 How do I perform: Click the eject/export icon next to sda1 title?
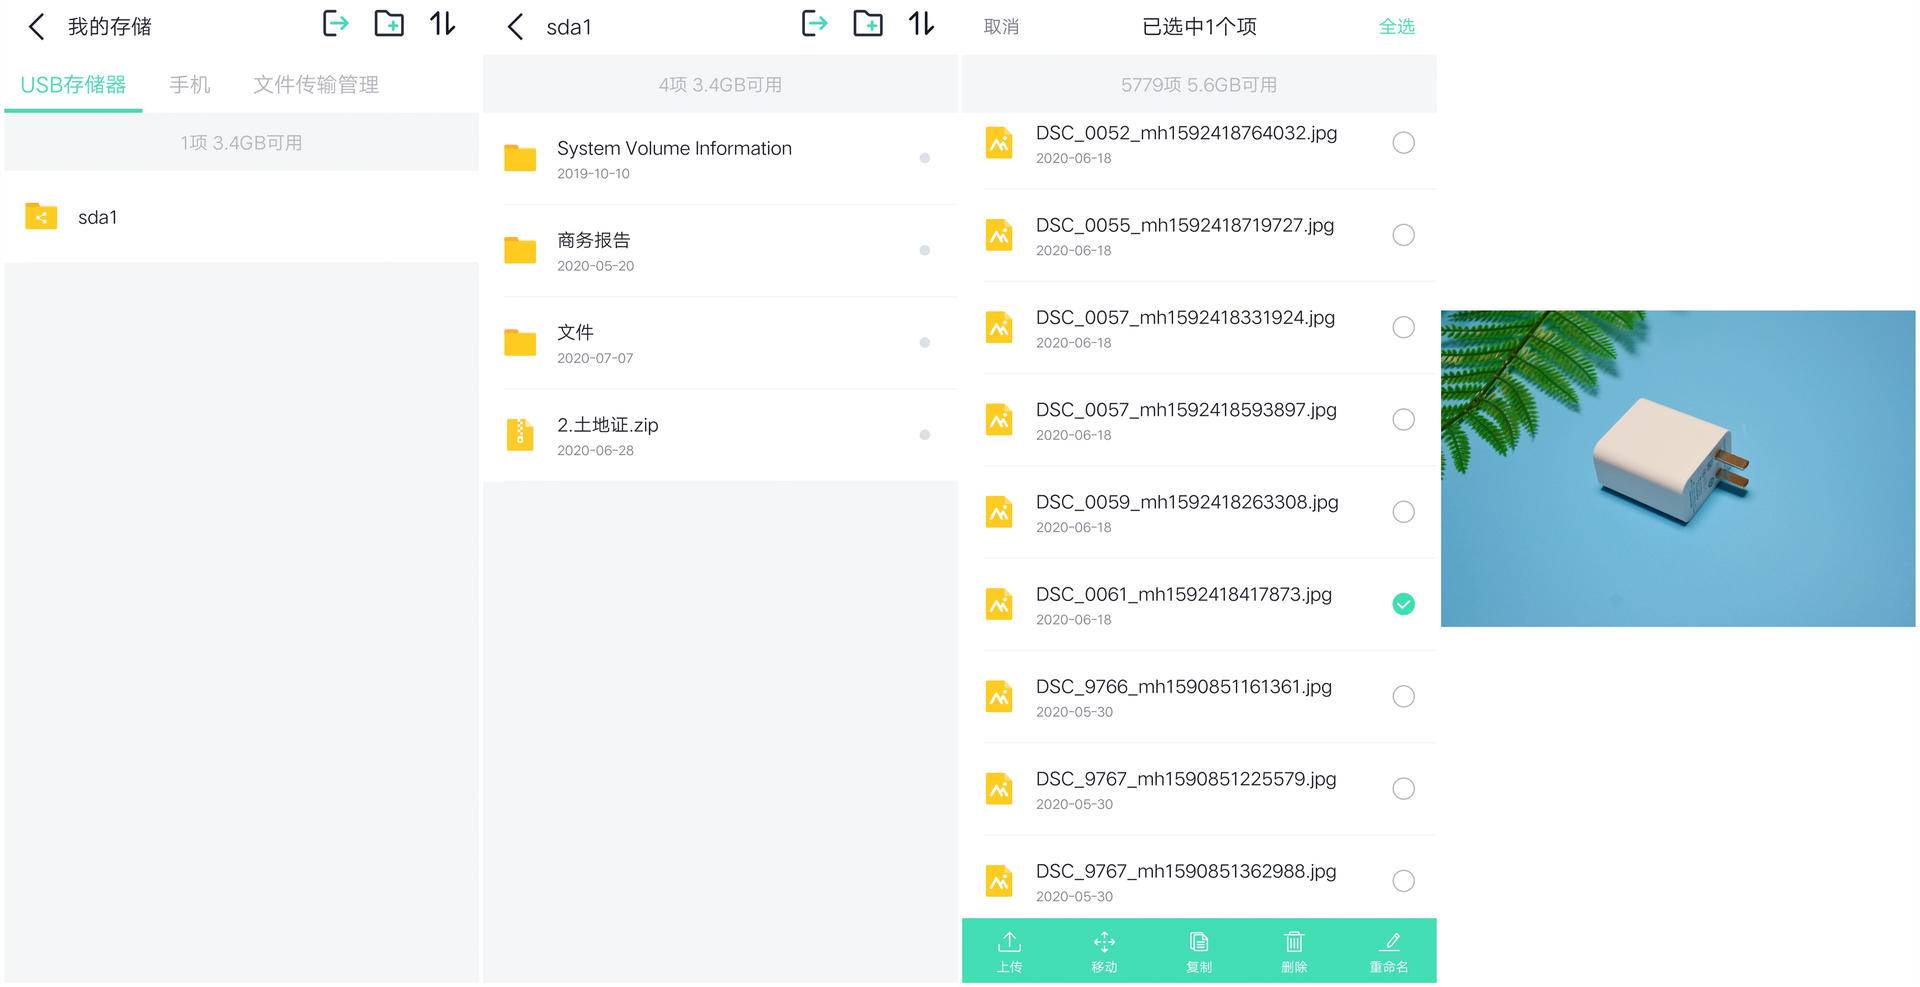pos(816,25)
